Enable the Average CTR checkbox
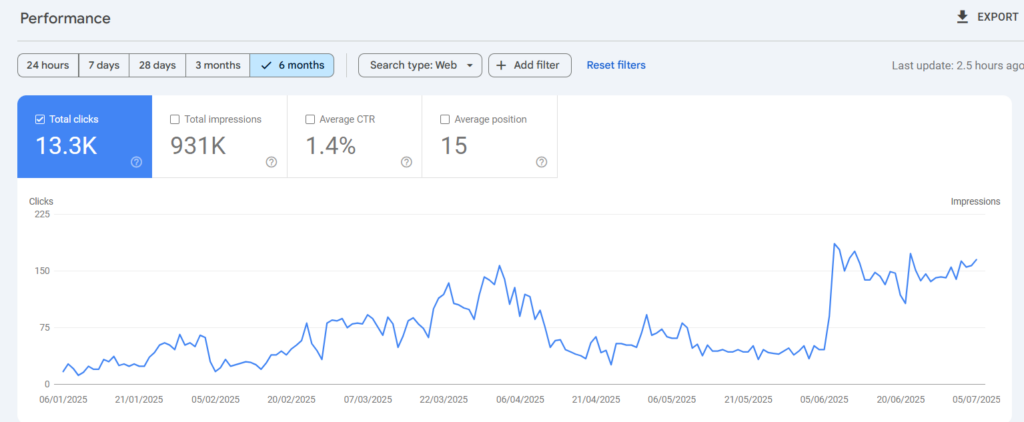 point(310,120)
